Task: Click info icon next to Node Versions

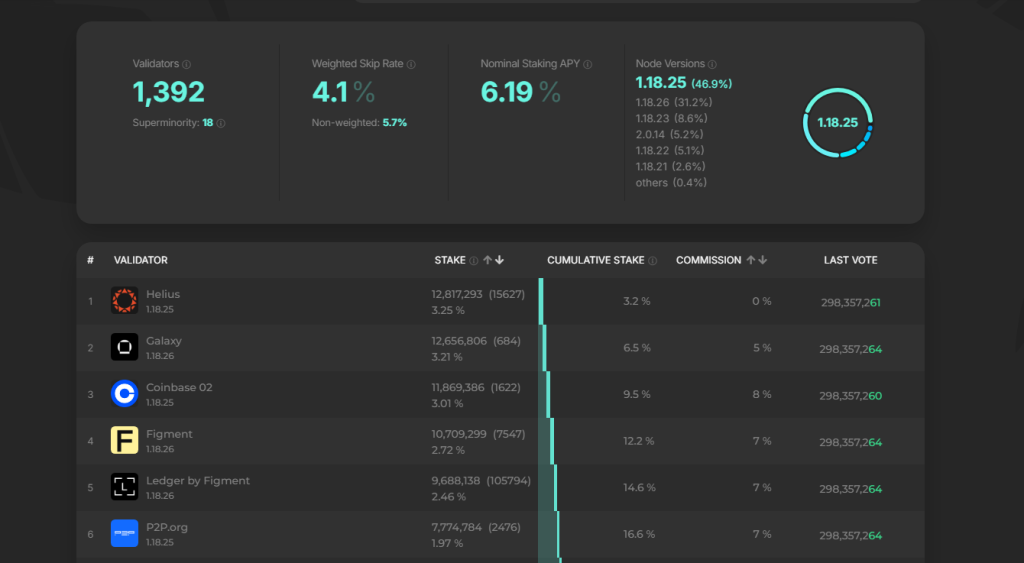Action: [x=713, y=64]
